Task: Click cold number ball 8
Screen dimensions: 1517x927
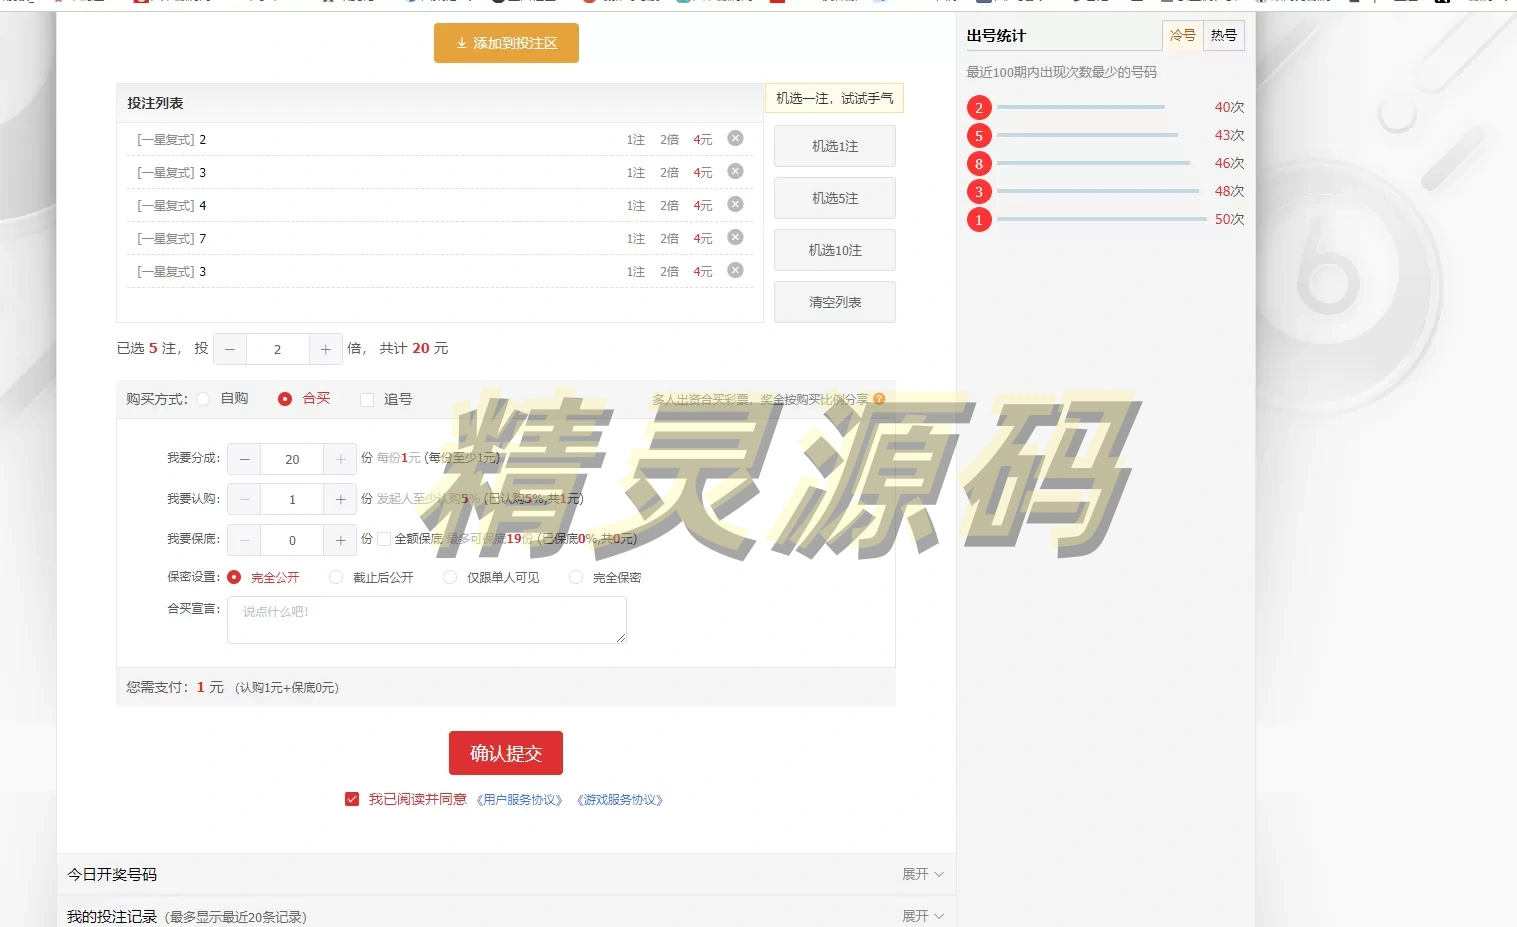Action: (x=979, y=164)
